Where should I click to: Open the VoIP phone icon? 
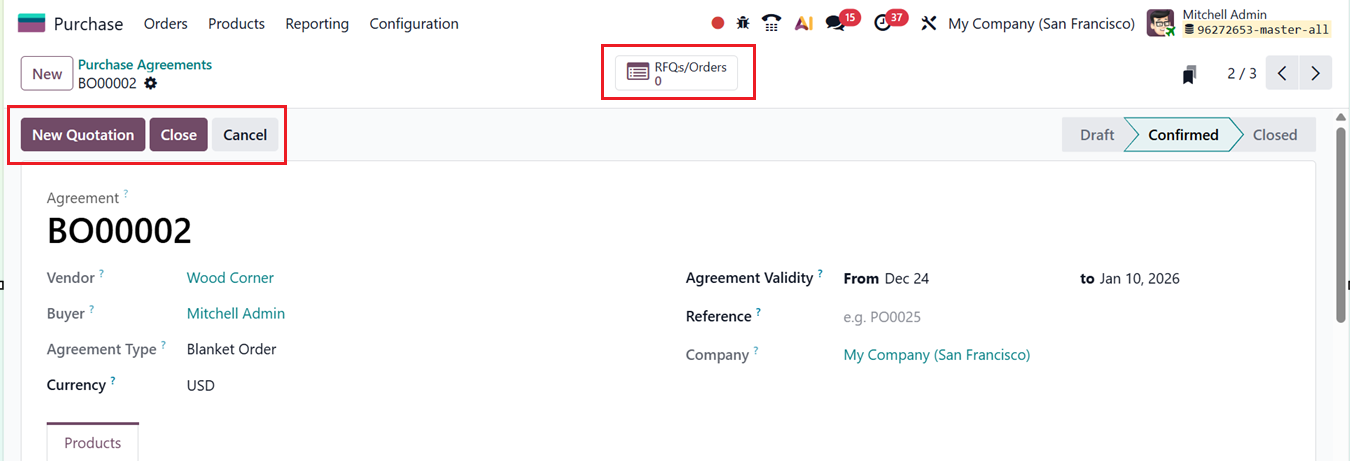click(771, 23)
